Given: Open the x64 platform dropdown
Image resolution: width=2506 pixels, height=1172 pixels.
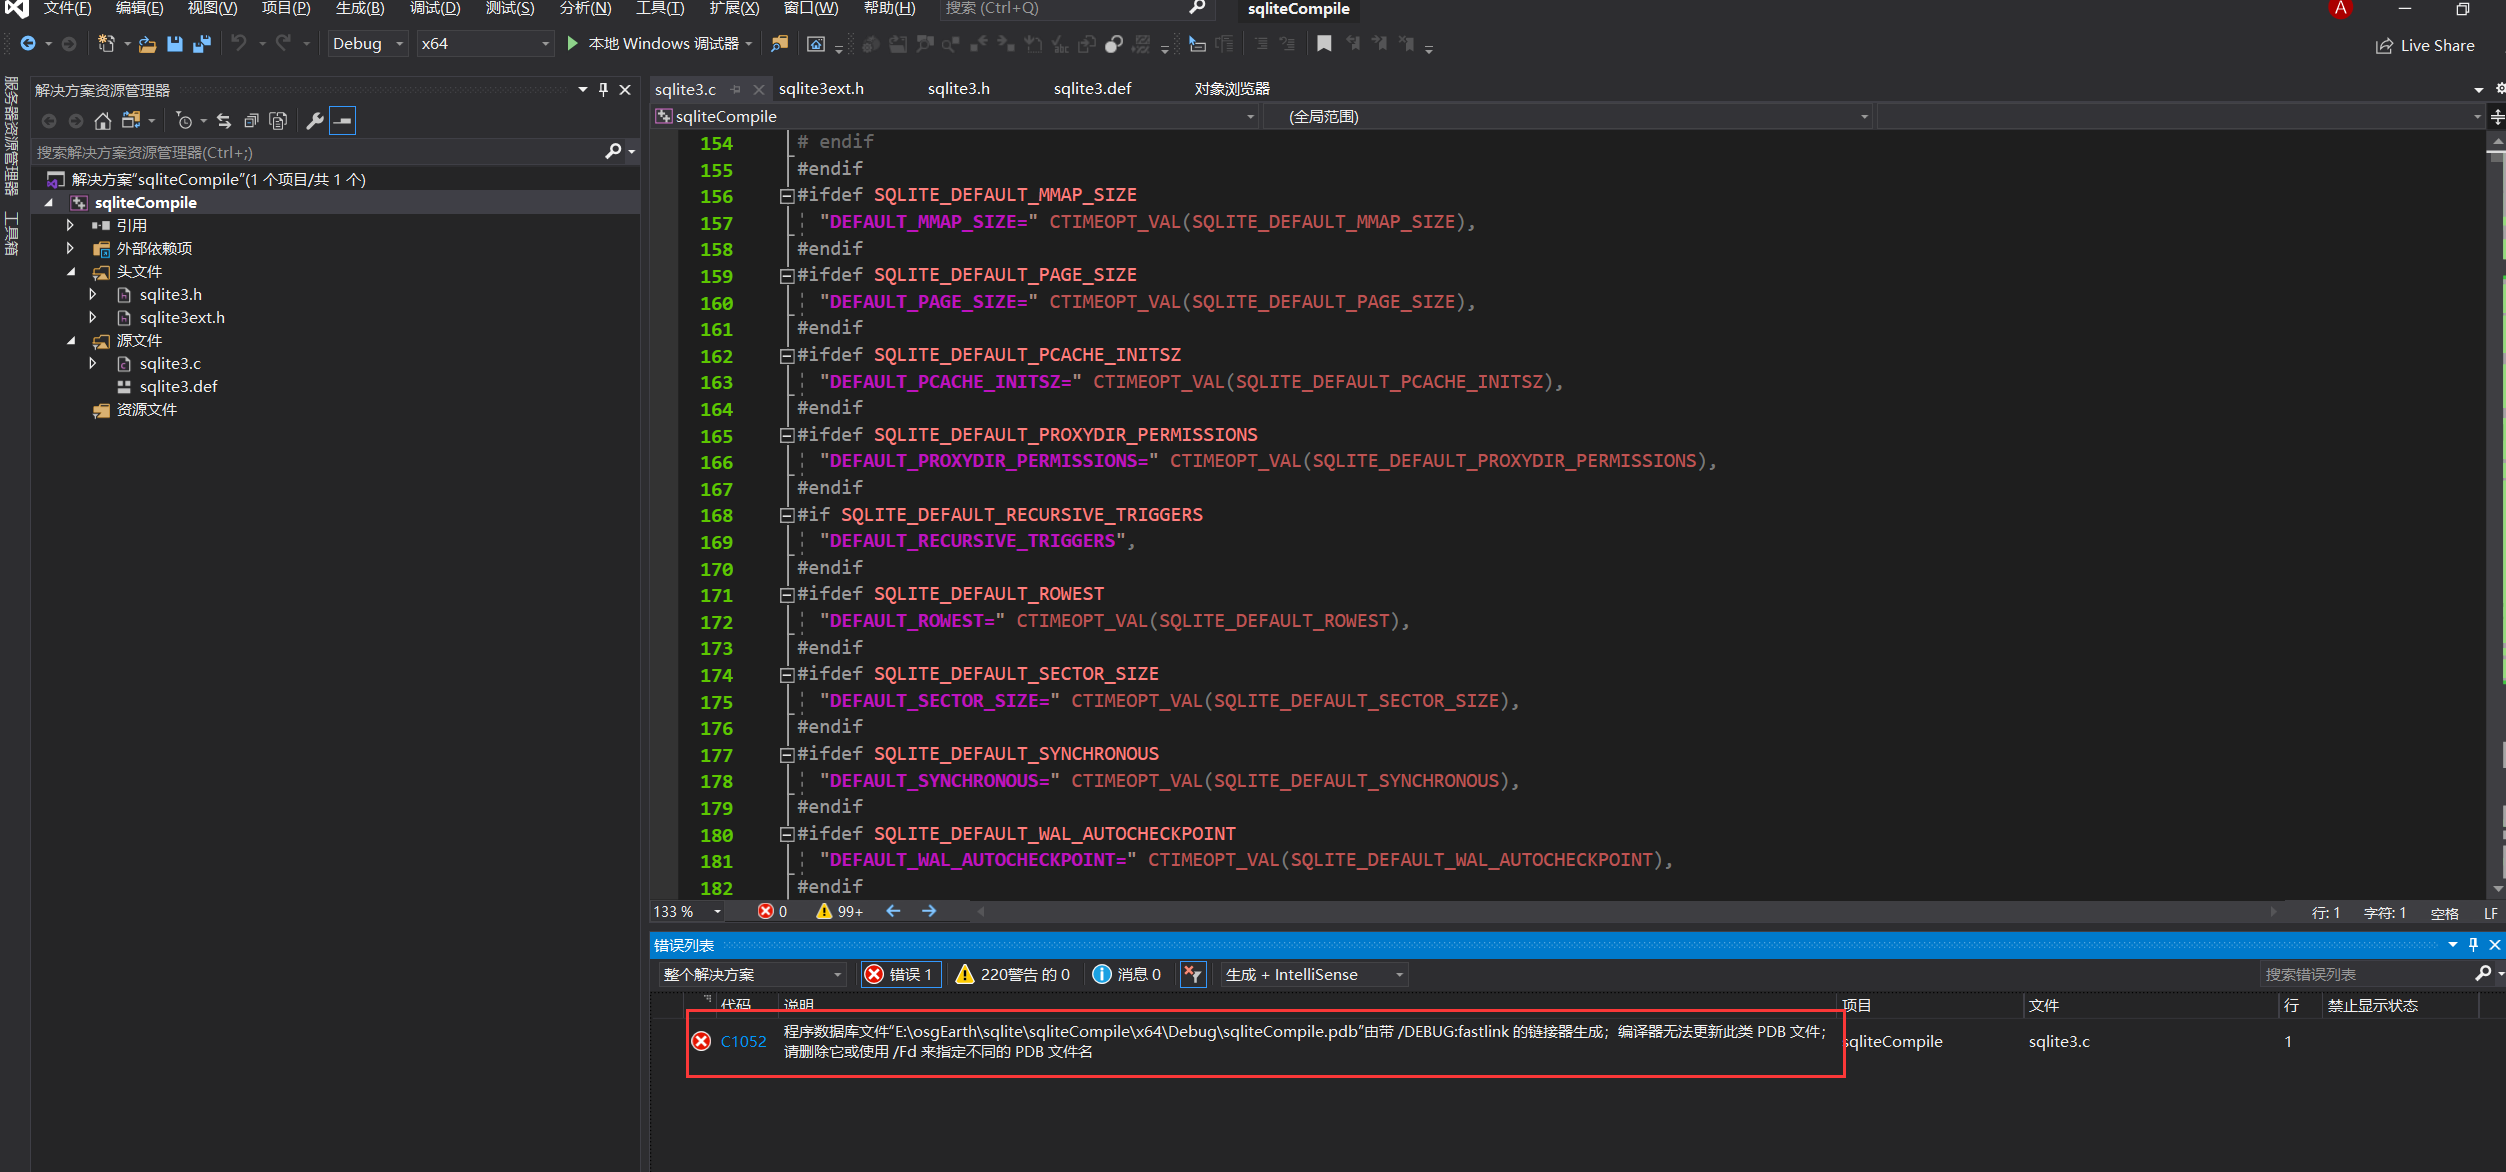Looking at the screenshot, I should pyautogui.click(x=484, y=43).
